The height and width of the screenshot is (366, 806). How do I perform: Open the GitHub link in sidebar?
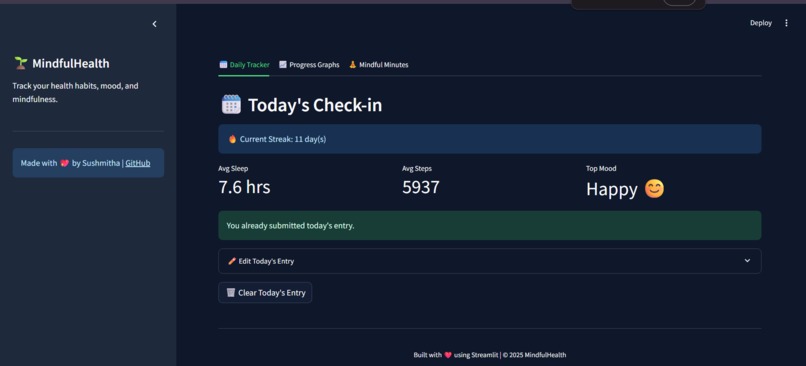[x=138, y=163]
